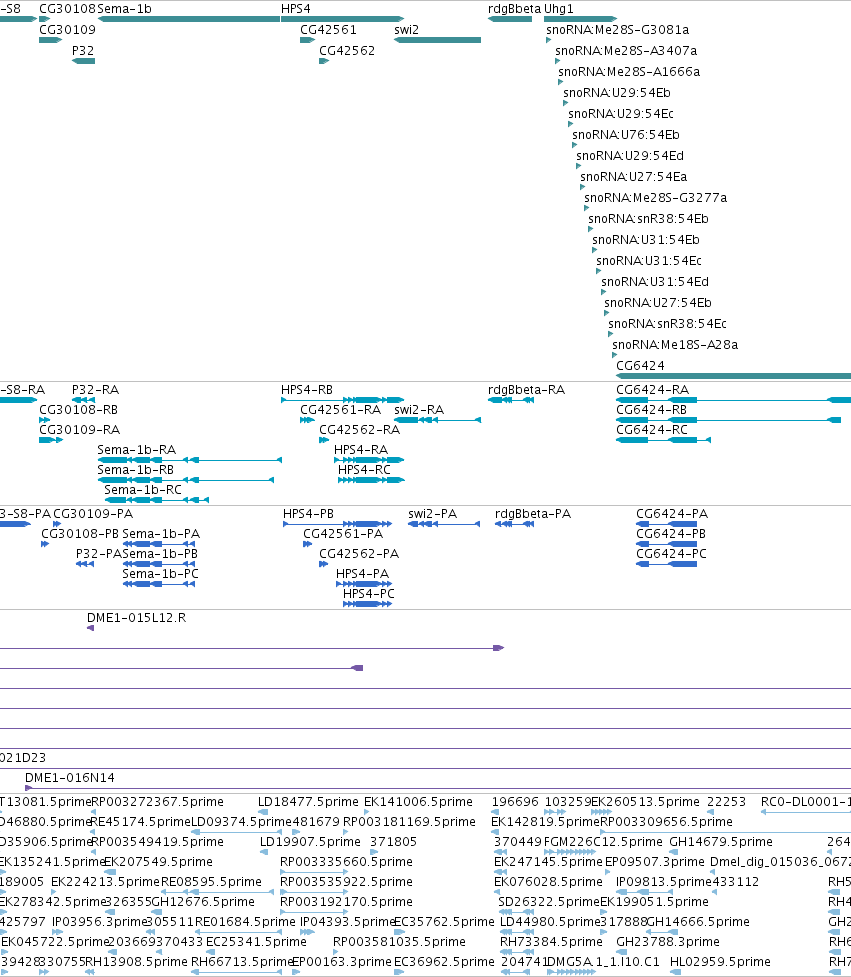Select snoRNA:U31:54Ec feature label
The image size is (851, 977).
coord(649,260)
